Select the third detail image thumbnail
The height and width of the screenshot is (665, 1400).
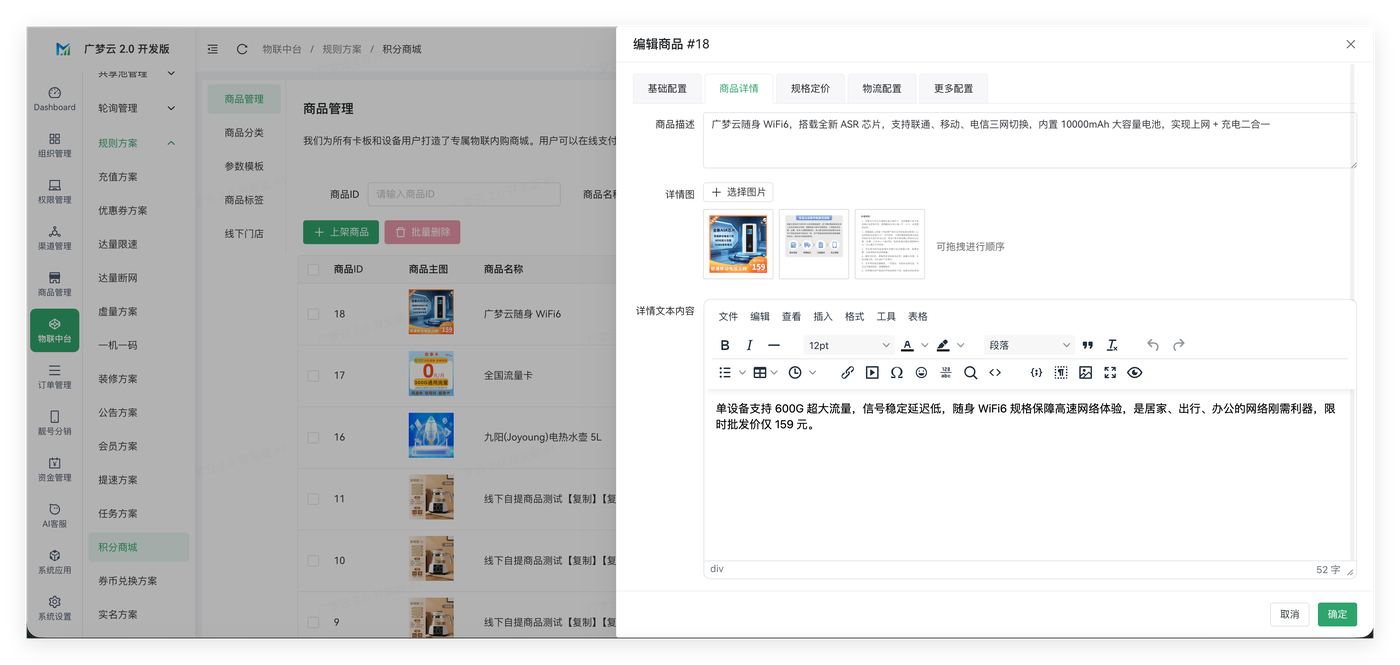[890, 244]
